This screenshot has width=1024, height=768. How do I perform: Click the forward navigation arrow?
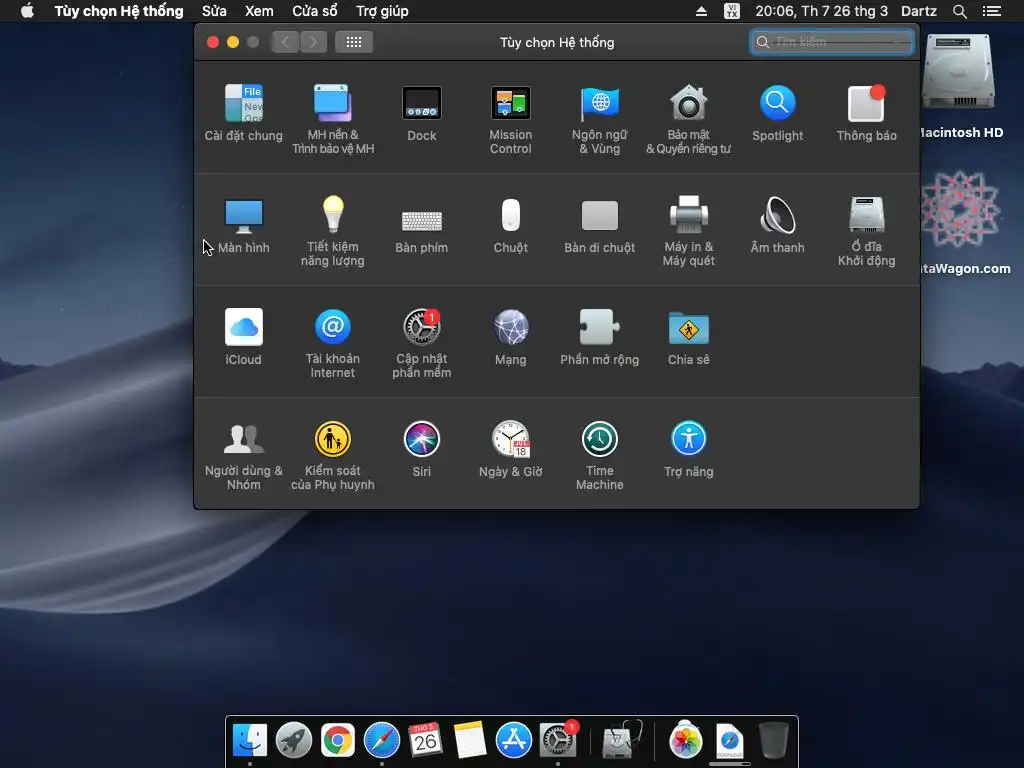coord(313,42)
